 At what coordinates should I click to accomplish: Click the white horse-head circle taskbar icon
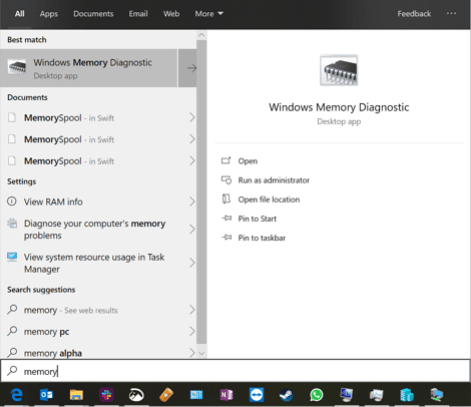coord(136,395)
